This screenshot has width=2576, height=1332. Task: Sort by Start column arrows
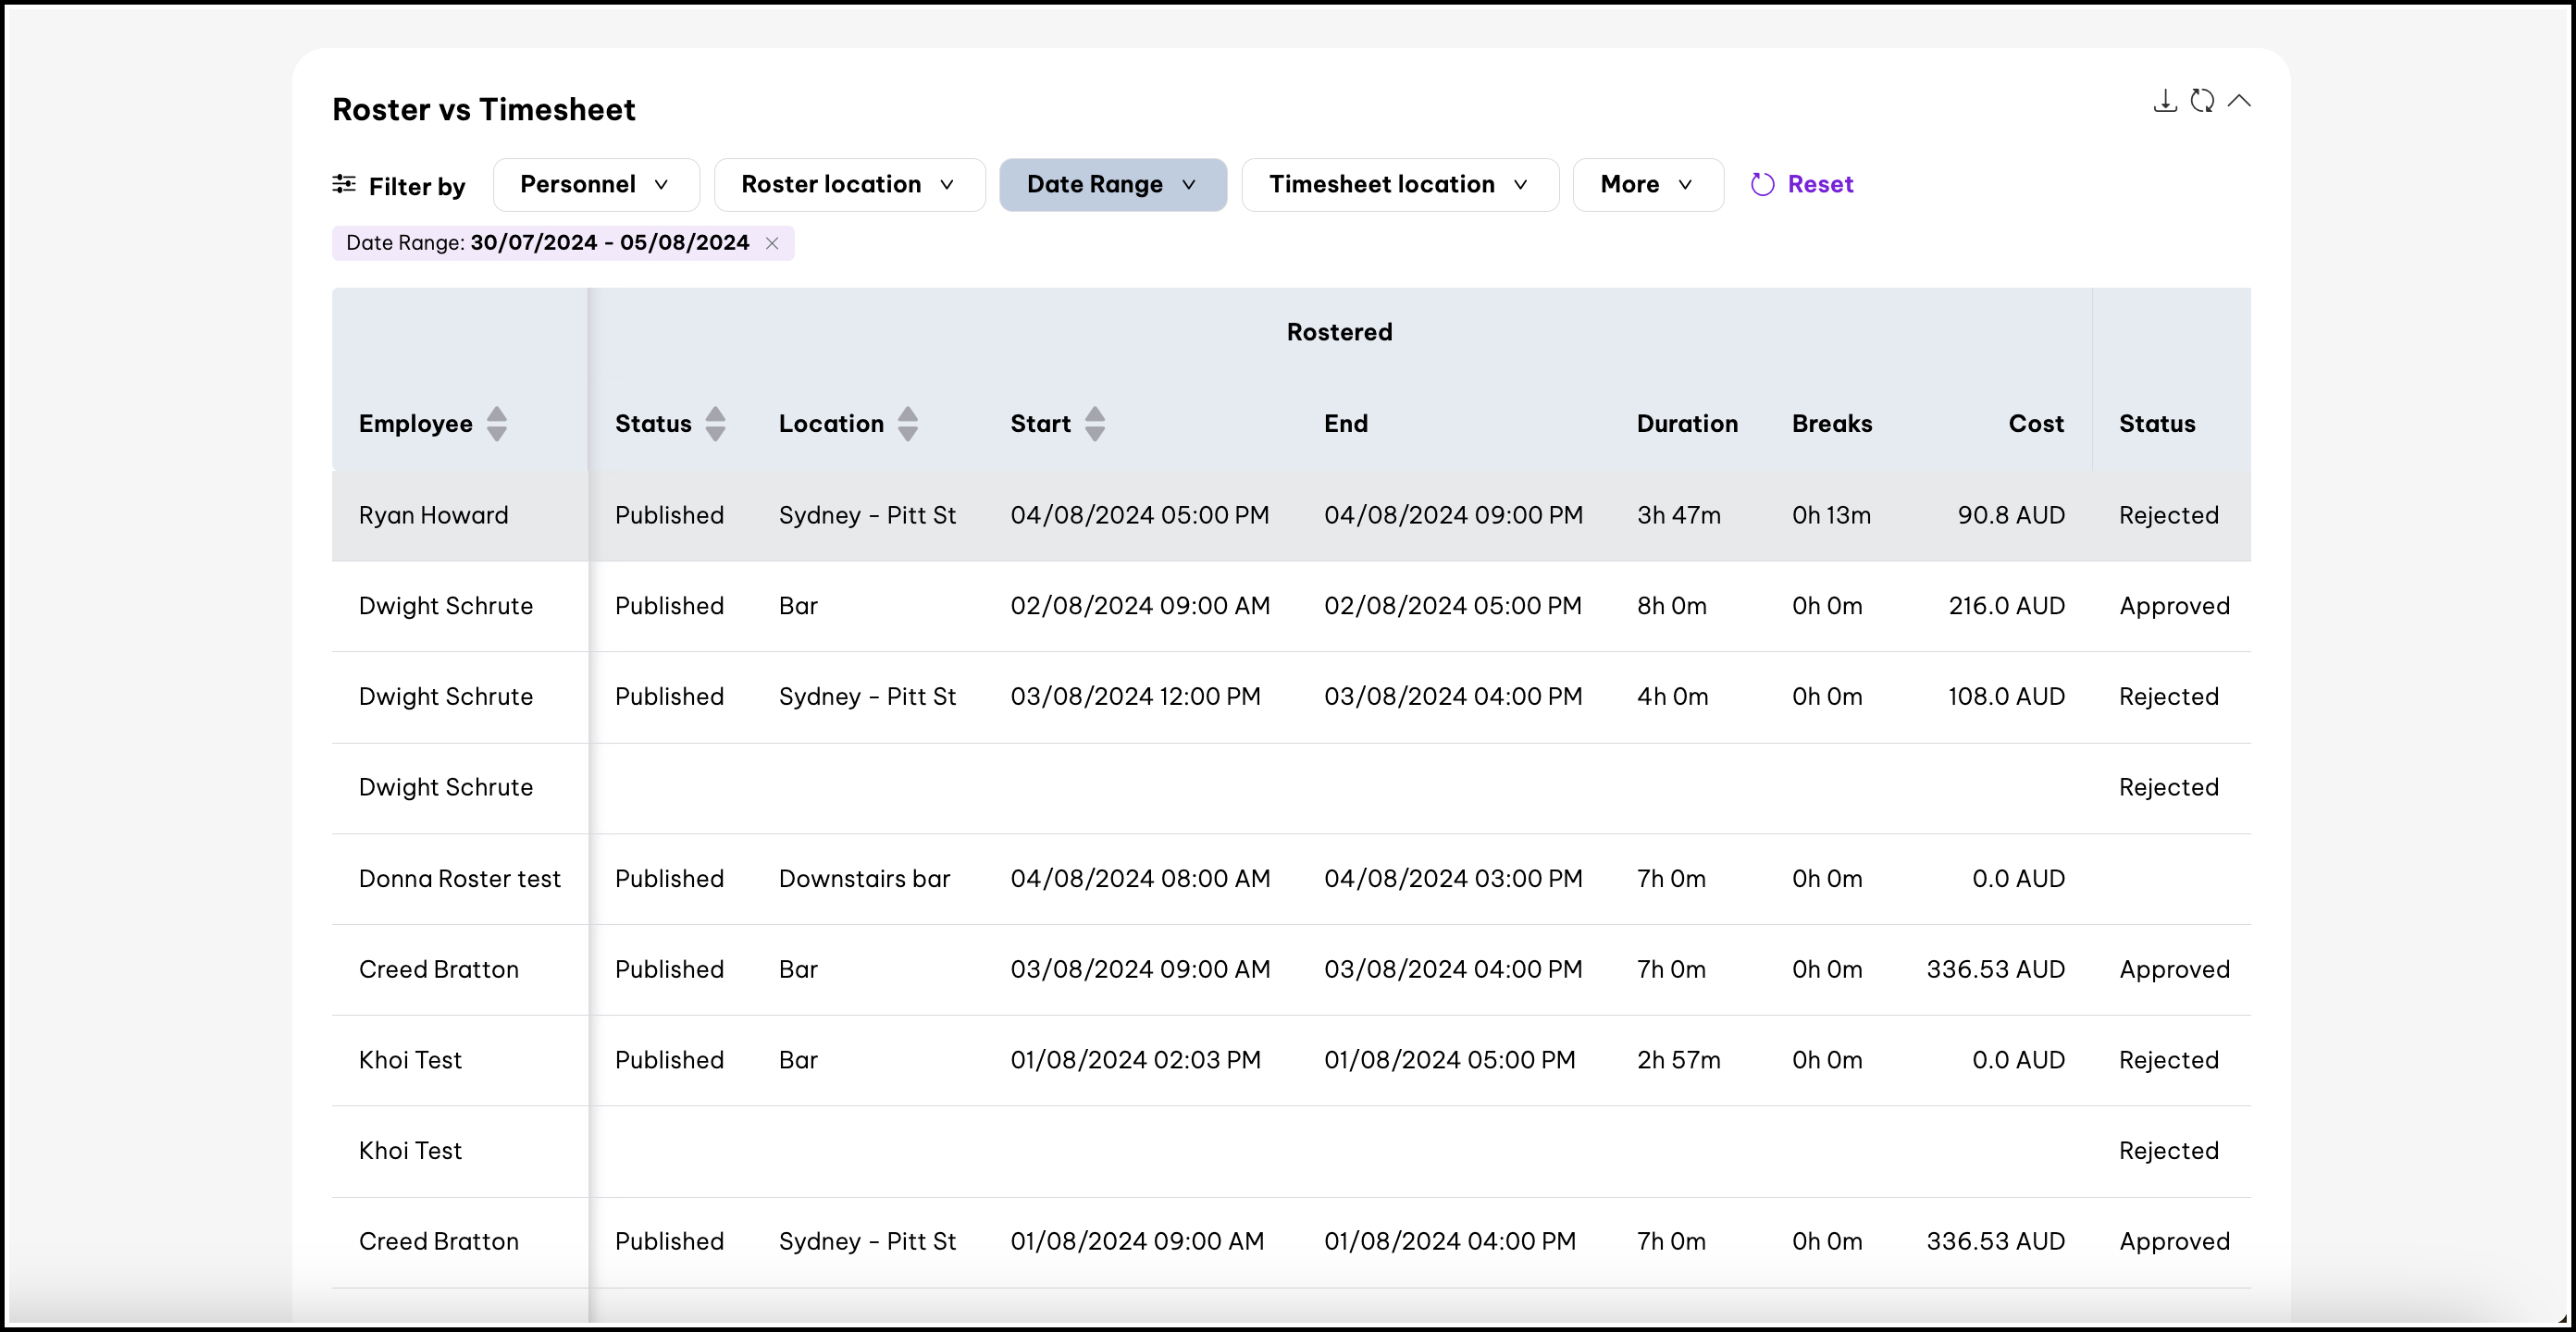(1094, 423)
